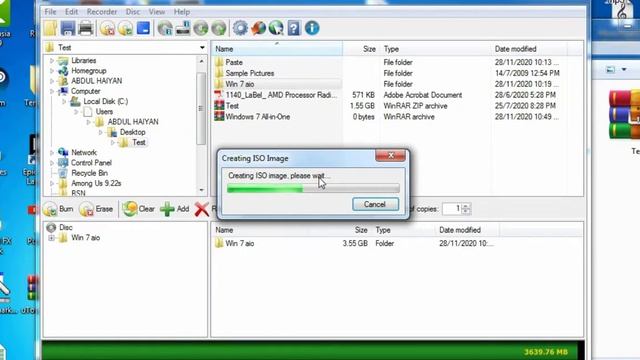Click the blue square toolbar icon
The width and height of the screenshot is (640, 360).
click(143, 28)
